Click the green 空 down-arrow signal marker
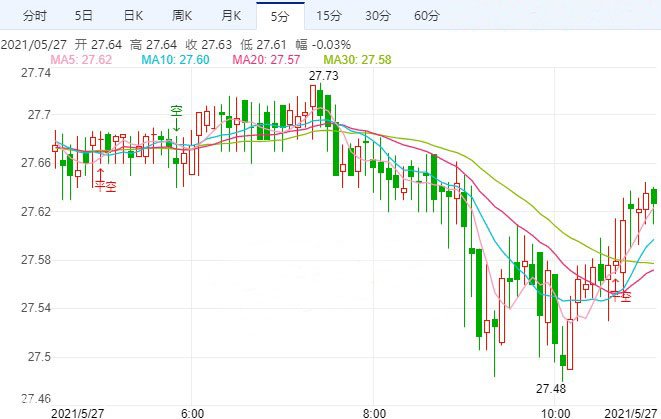This screenshot has height=419, width=661. [x=175, y=114]
